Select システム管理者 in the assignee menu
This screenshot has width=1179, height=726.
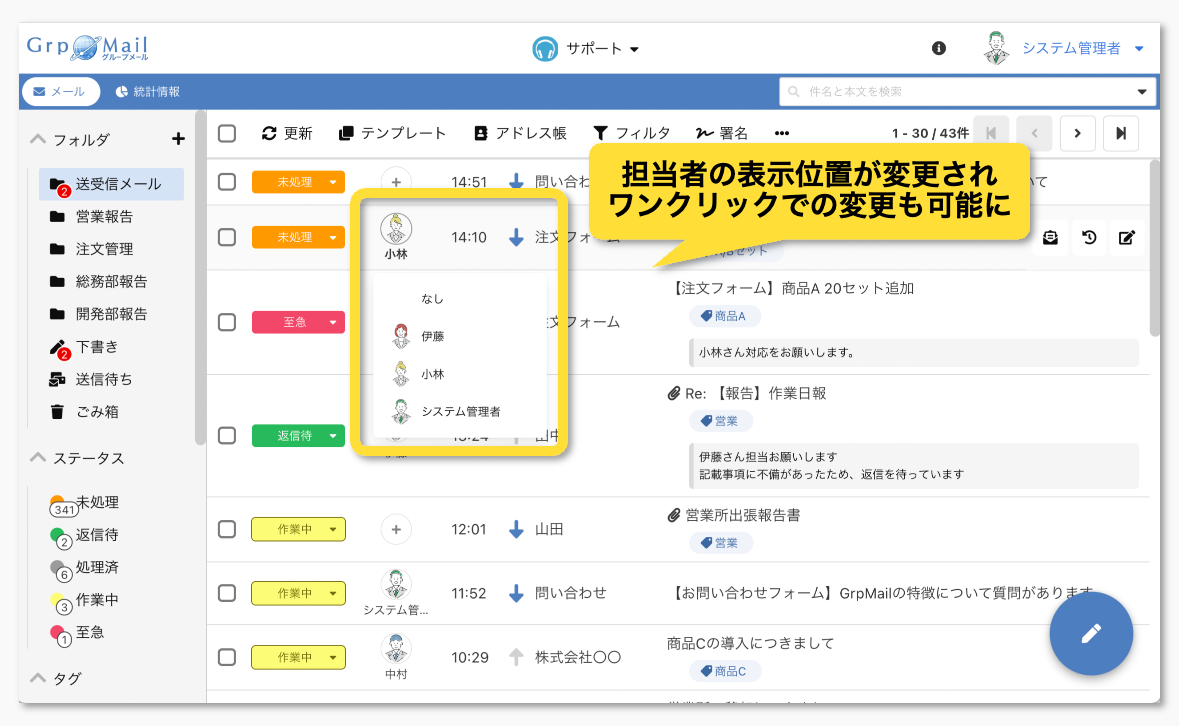[459, 411]
